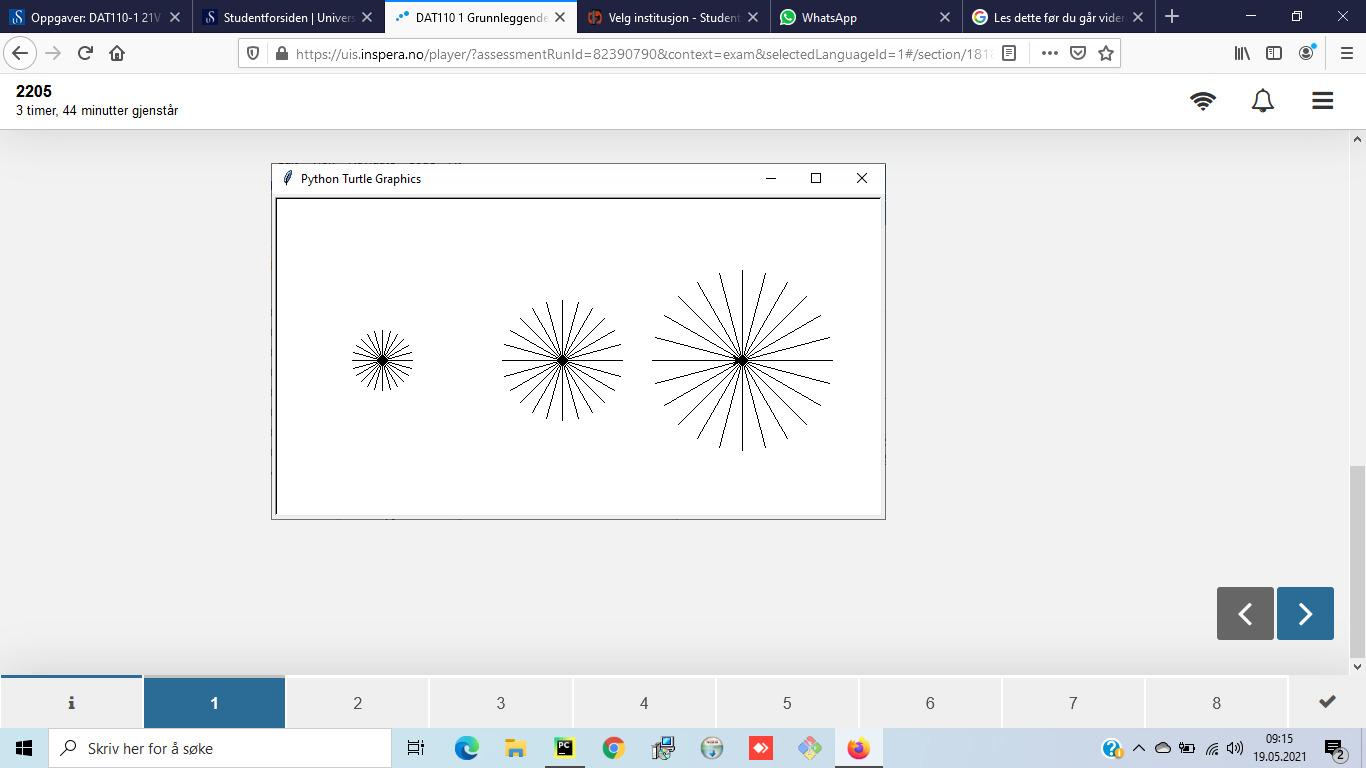Bookmark this page using the star icon
The width and height of the screenshot is (1366, 768).
click(1106, 53)
